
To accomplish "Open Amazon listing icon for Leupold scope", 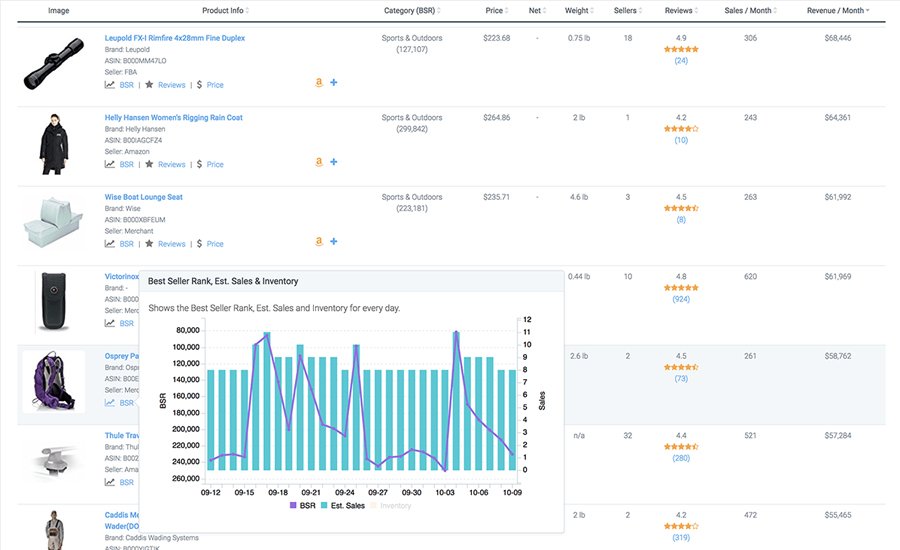I will click(319, 83).
